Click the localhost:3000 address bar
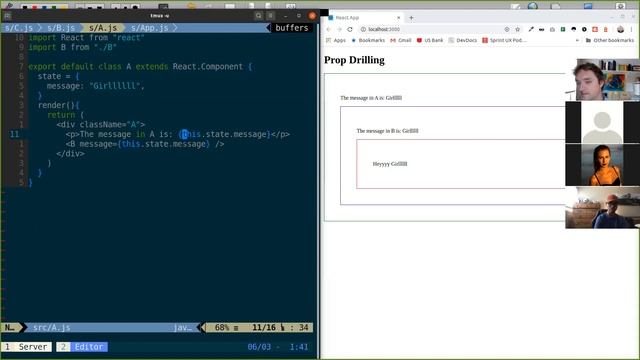 tap(440, 29)
